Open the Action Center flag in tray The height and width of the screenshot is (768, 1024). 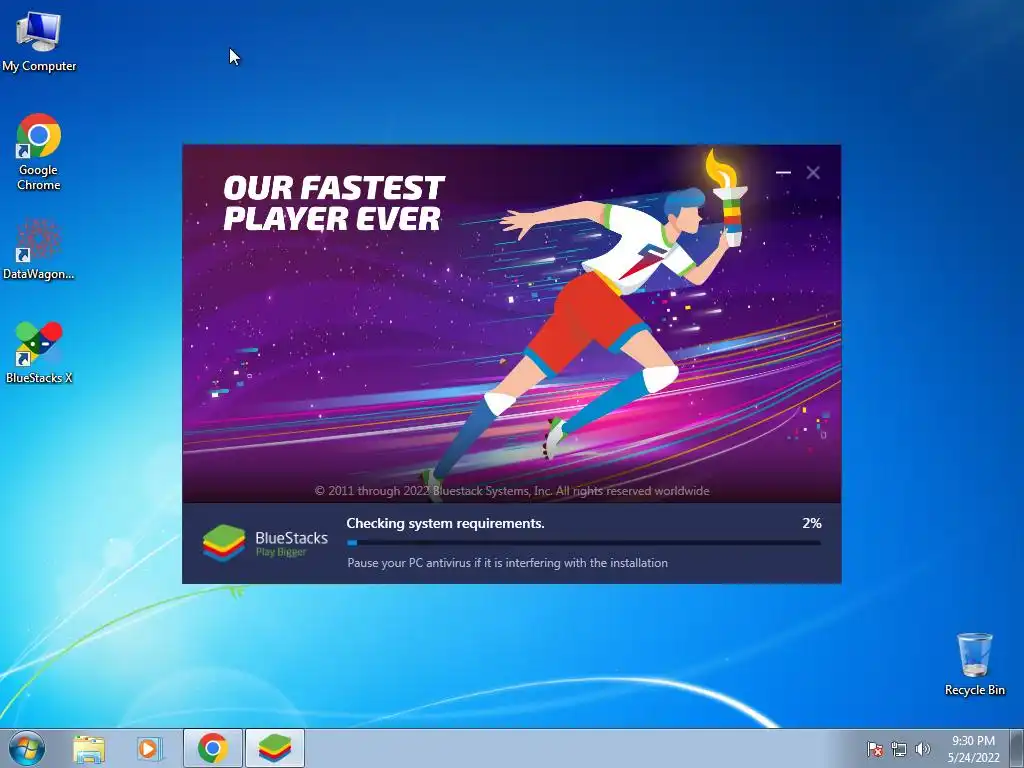click(x=874, y=749)
